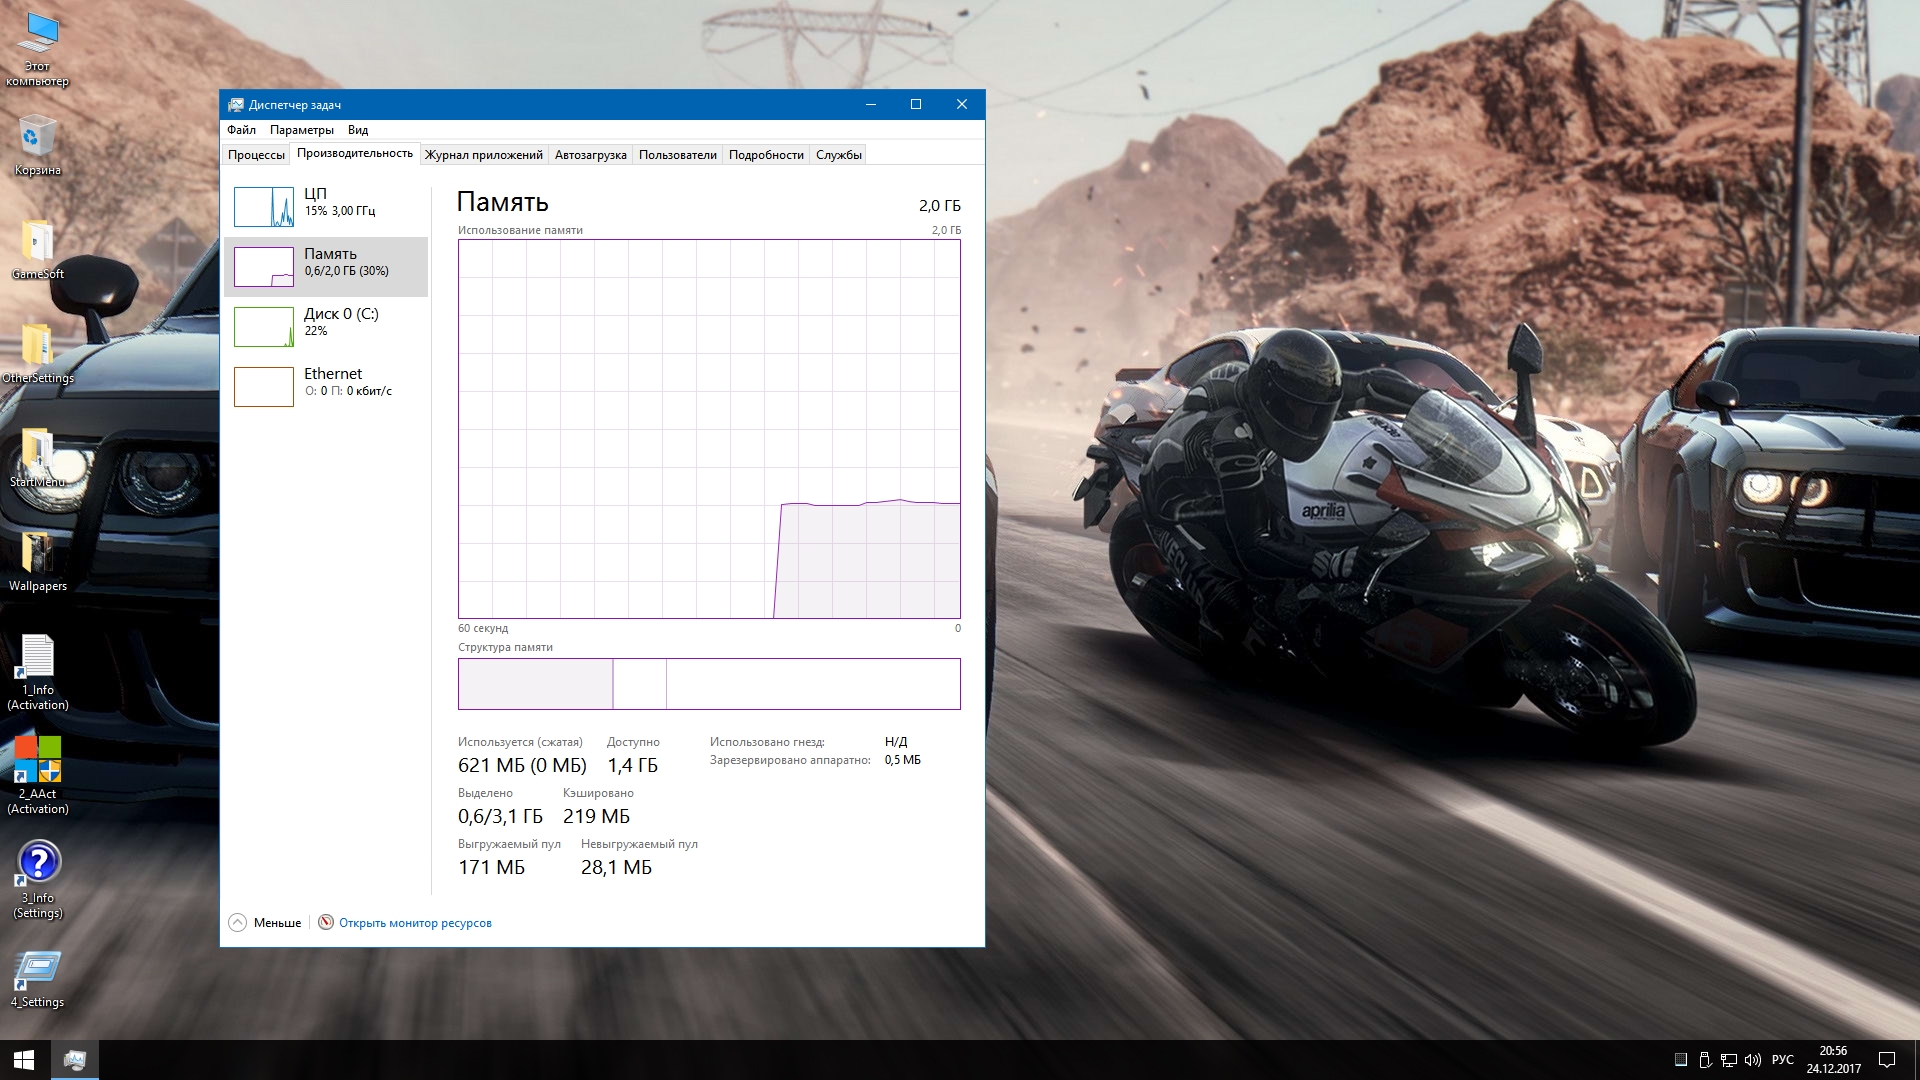
Task: Select the Диск 0 (C:) item
Action: pos(326,327)
